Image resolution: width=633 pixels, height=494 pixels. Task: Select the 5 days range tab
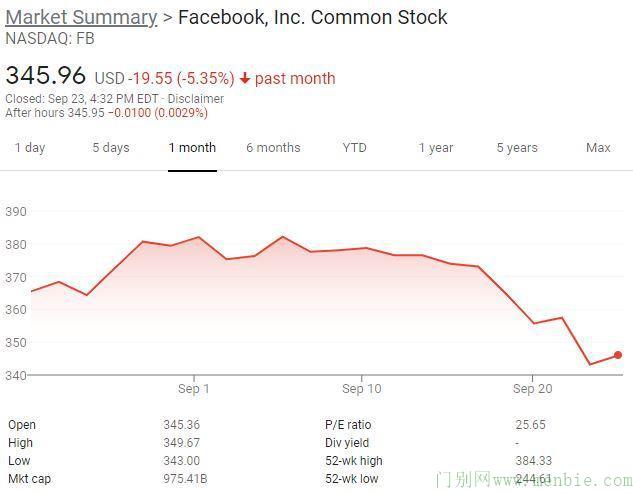coord(111,148)
